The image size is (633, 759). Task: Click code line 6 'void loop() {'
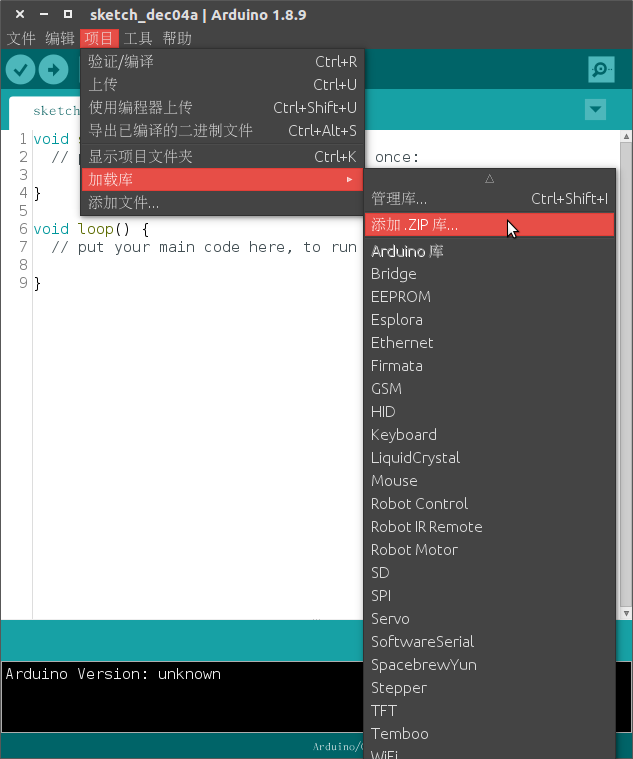coord(91,228)
